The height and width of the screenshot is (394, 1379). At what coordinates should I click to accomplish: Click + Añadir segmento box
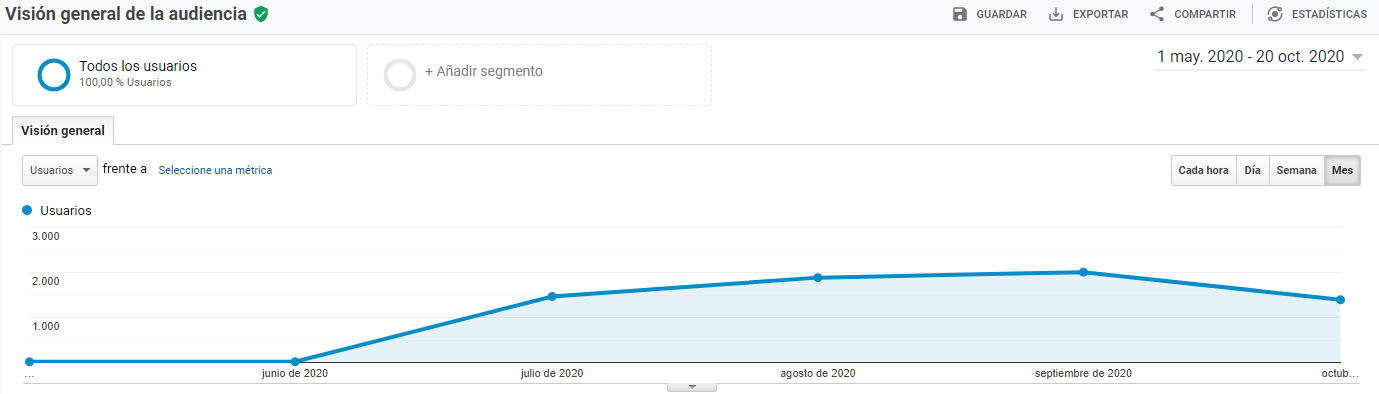coord(539,75)
